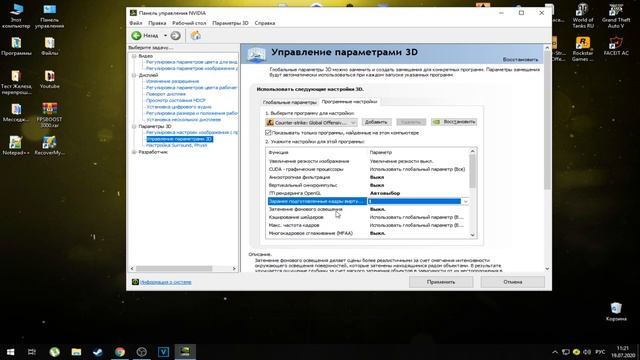Screen dimensions: 640x360
Task: Open Установка цифрового аудио task
Action: coord(179,107)
